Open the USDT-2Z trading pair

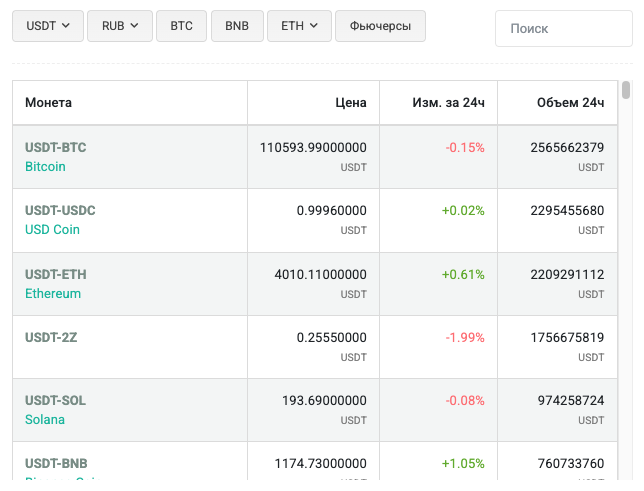coord(51,337)
